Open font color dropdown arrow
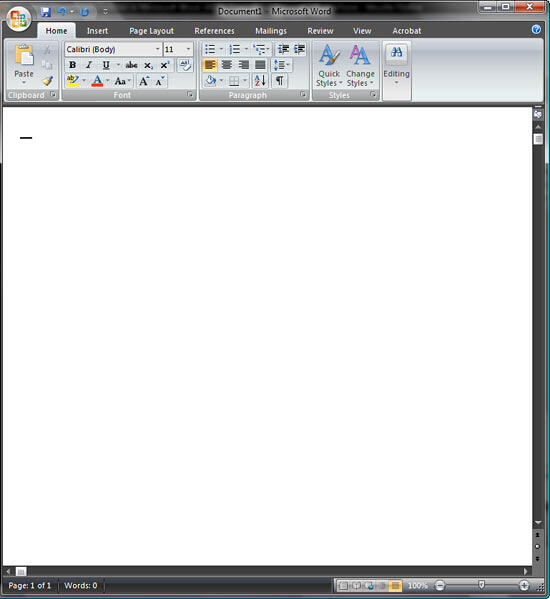This screenshot has width=550, height=599. tap(108, 81)
